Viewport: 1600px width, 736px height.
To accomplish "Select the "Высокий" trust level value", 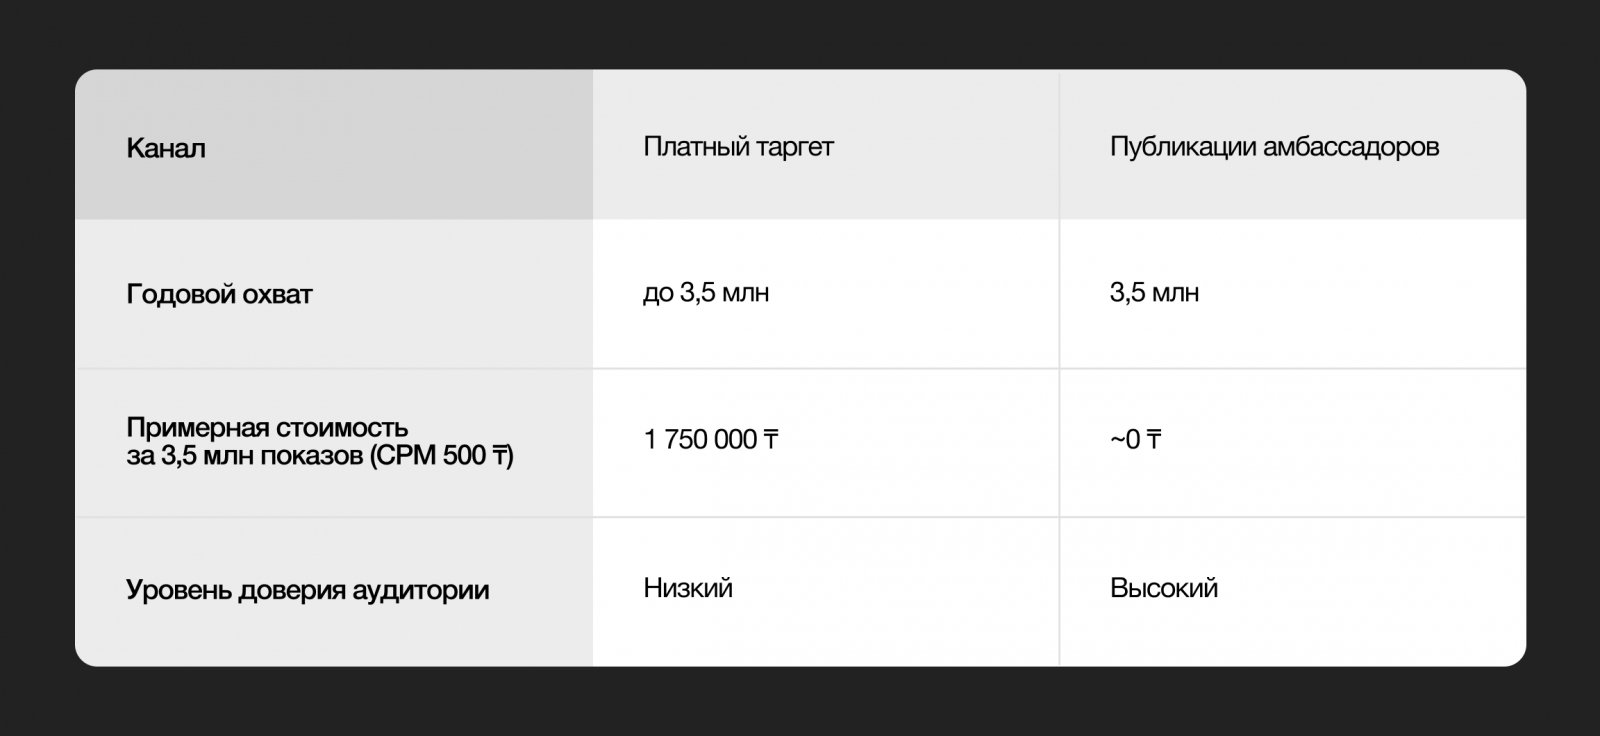I will (x=1164, y=588).
